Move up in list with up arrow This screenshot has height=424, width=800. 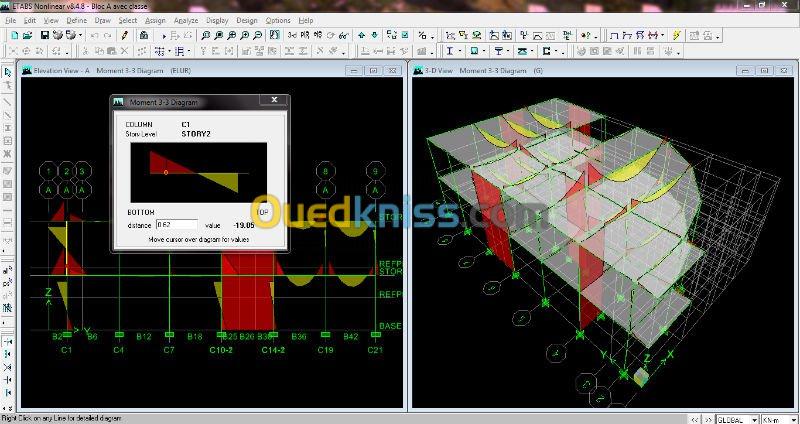[362, 35]
